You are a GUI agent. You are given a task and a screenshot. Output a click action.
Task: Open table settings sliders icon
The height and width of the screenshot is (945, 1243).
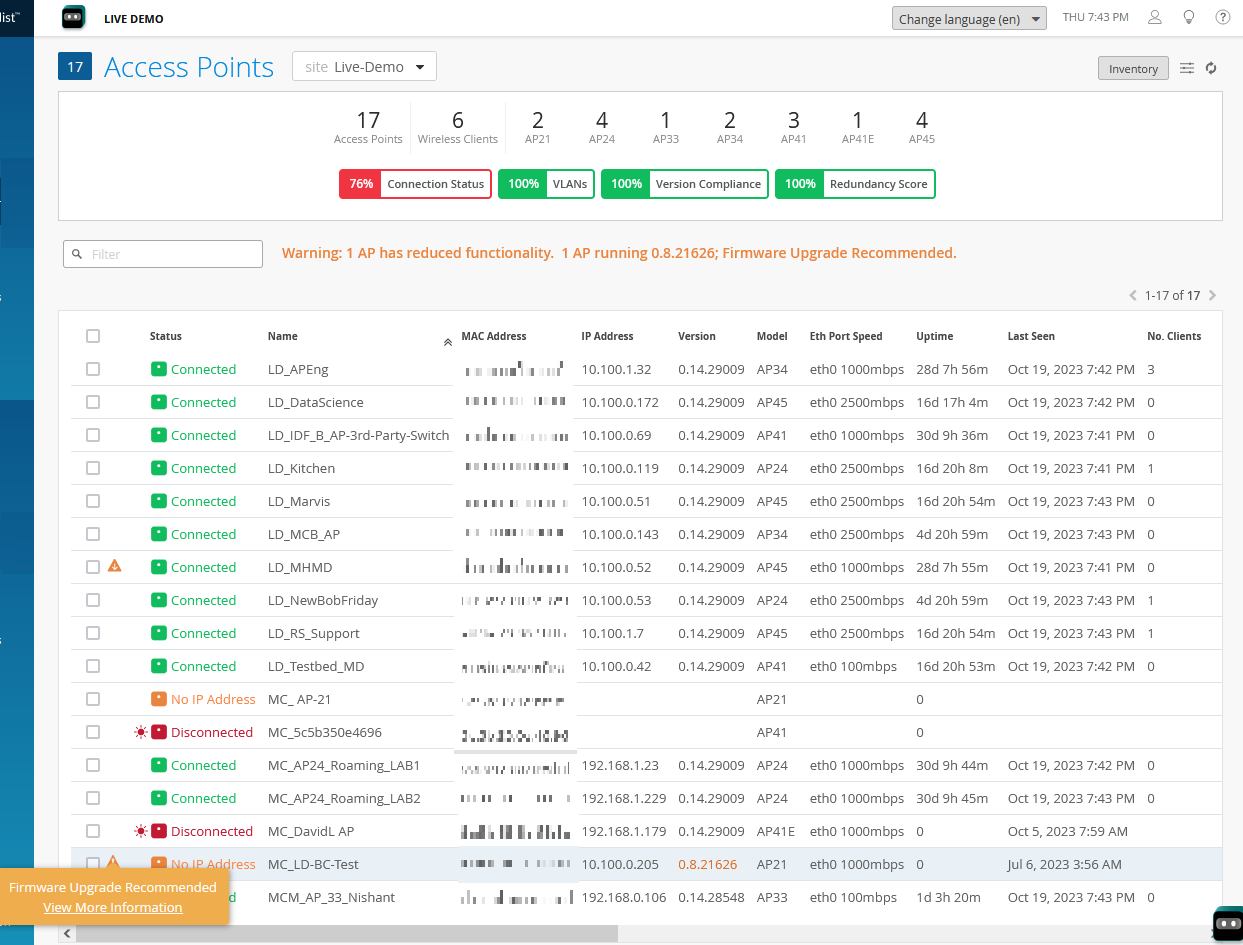(x=1187, y=68)
